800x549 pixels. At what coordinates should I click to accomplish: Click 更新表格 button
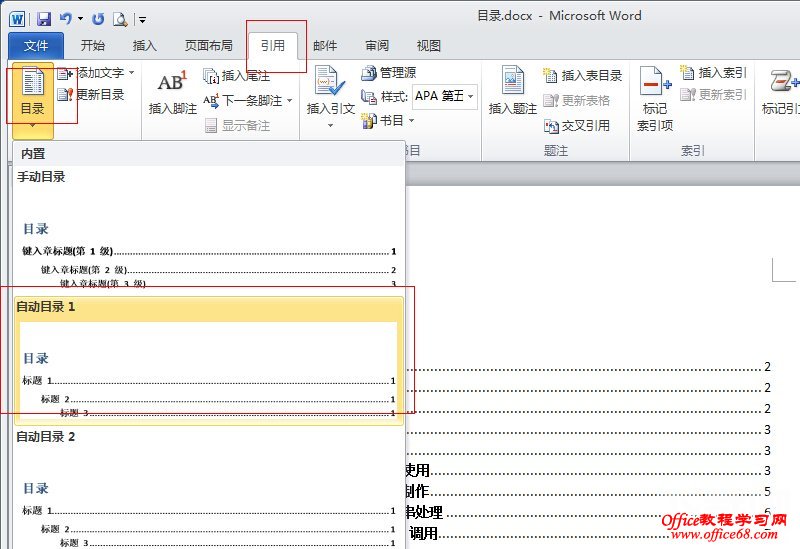coord(577,101)
